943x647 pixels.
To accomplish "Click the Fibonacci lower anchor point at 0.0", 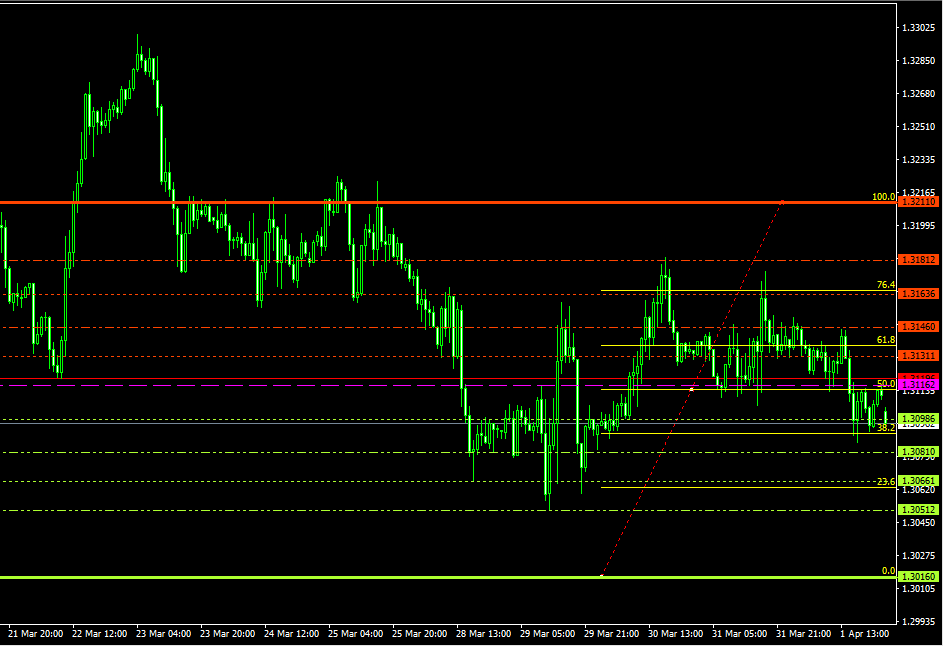I will [x=602, y=576].
